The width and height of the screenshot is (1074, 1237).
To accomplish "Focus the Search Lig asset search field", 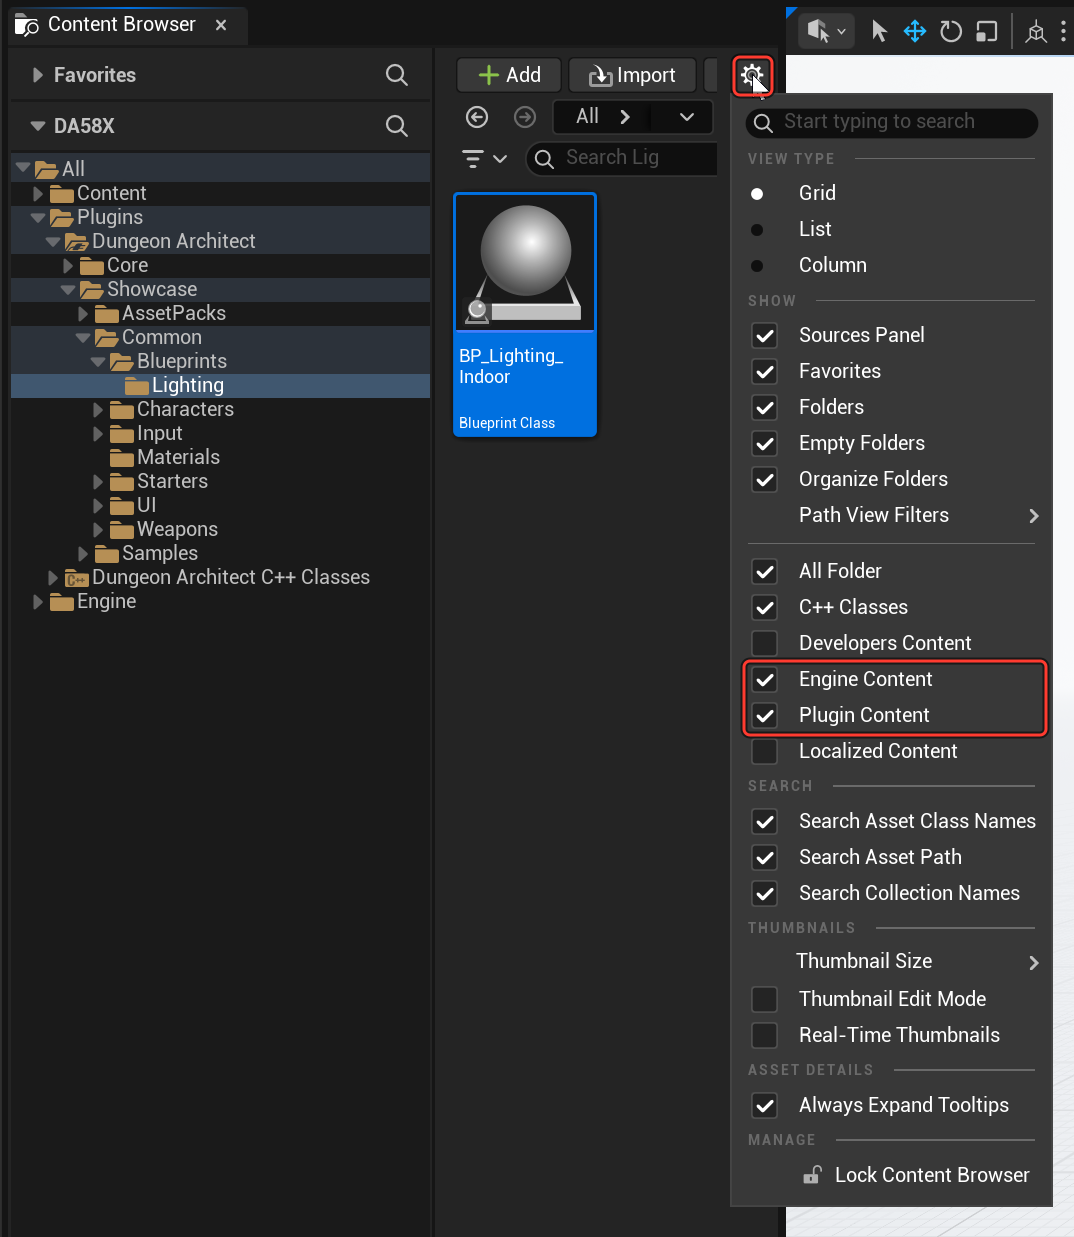I will pyautogui.click(x=623, y=158).
